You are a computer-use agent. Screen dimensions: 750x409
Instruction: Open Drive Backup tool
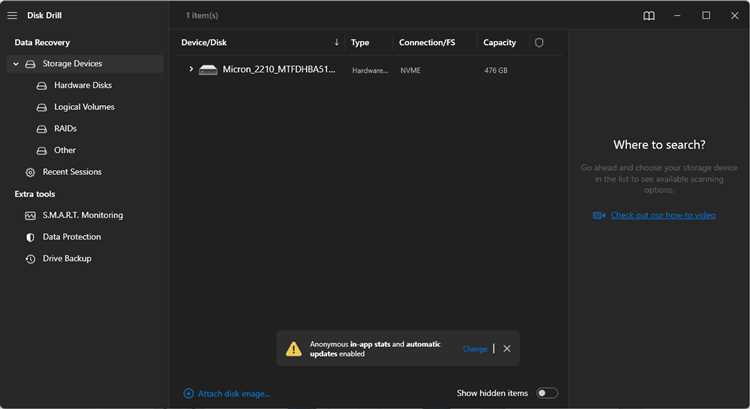67,258
